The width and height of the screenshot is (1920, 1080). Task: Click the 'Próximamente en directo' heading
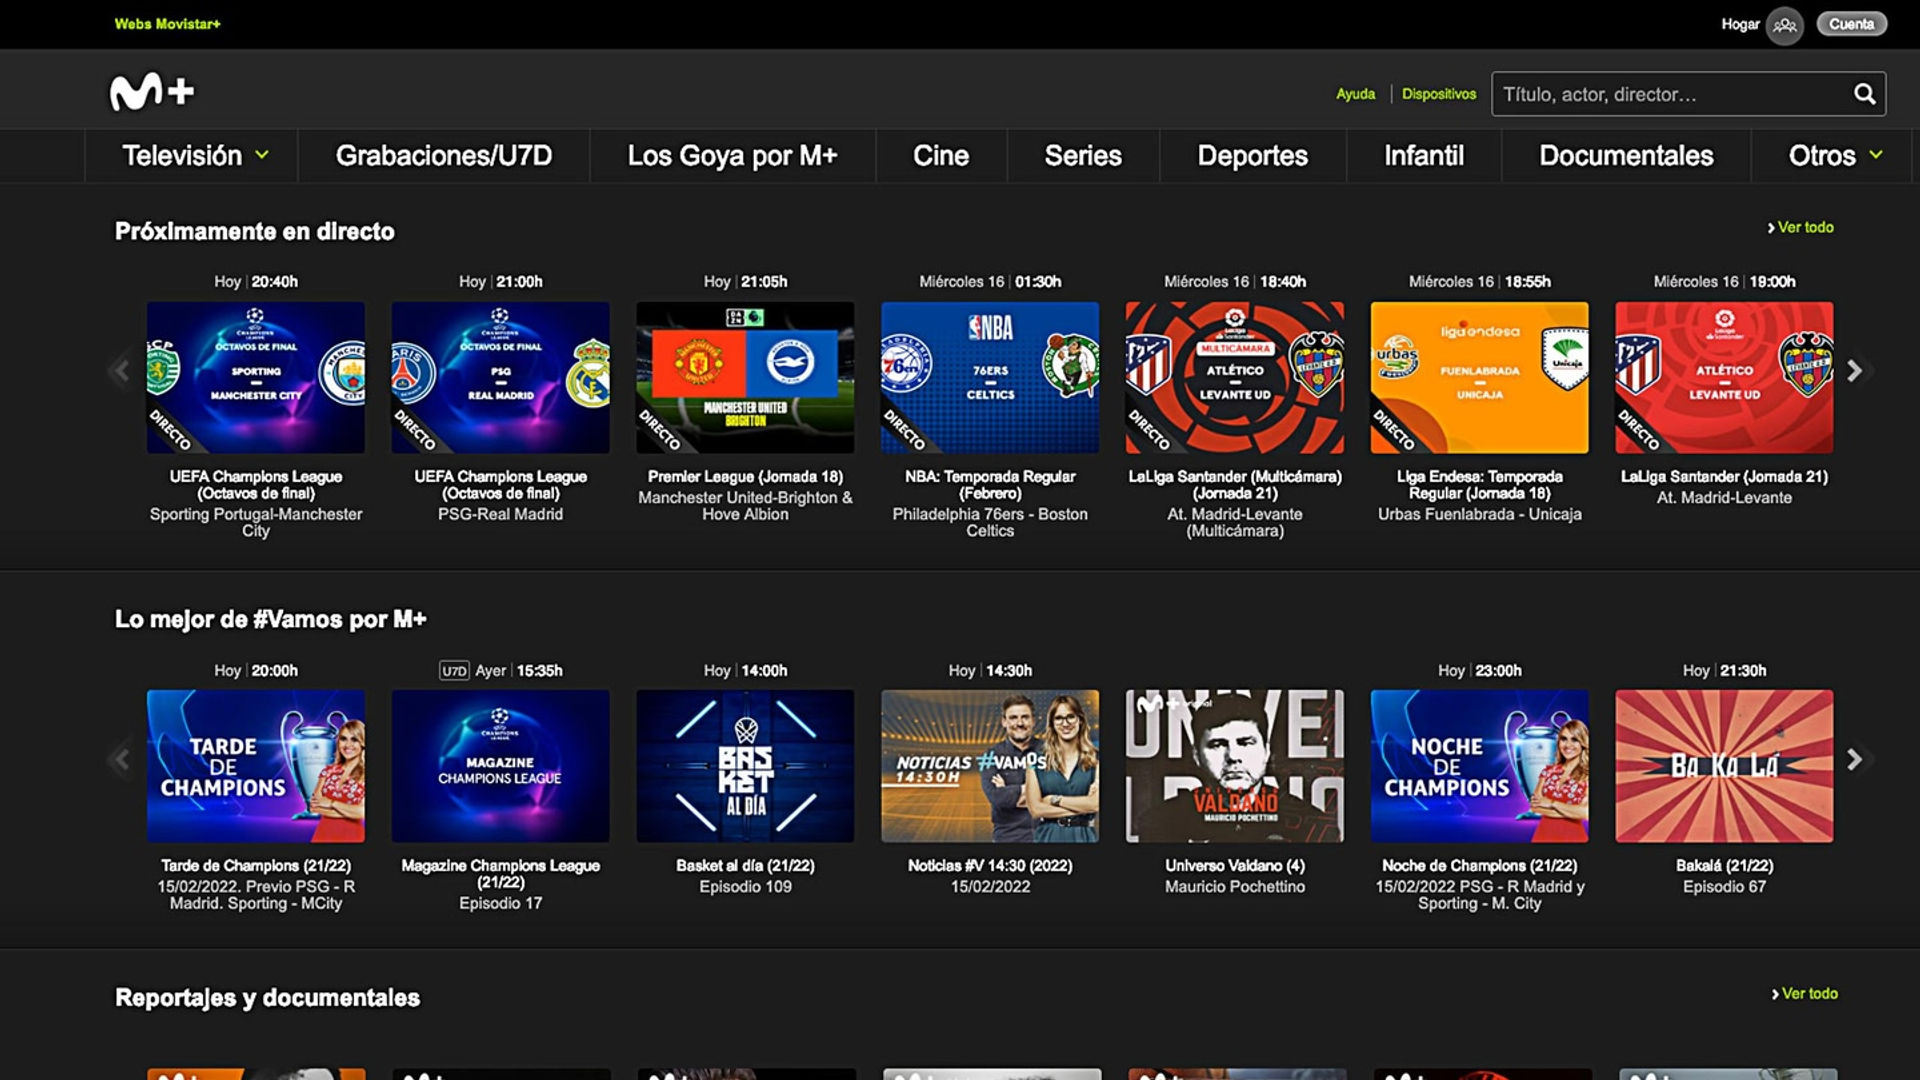click(255, 232)
